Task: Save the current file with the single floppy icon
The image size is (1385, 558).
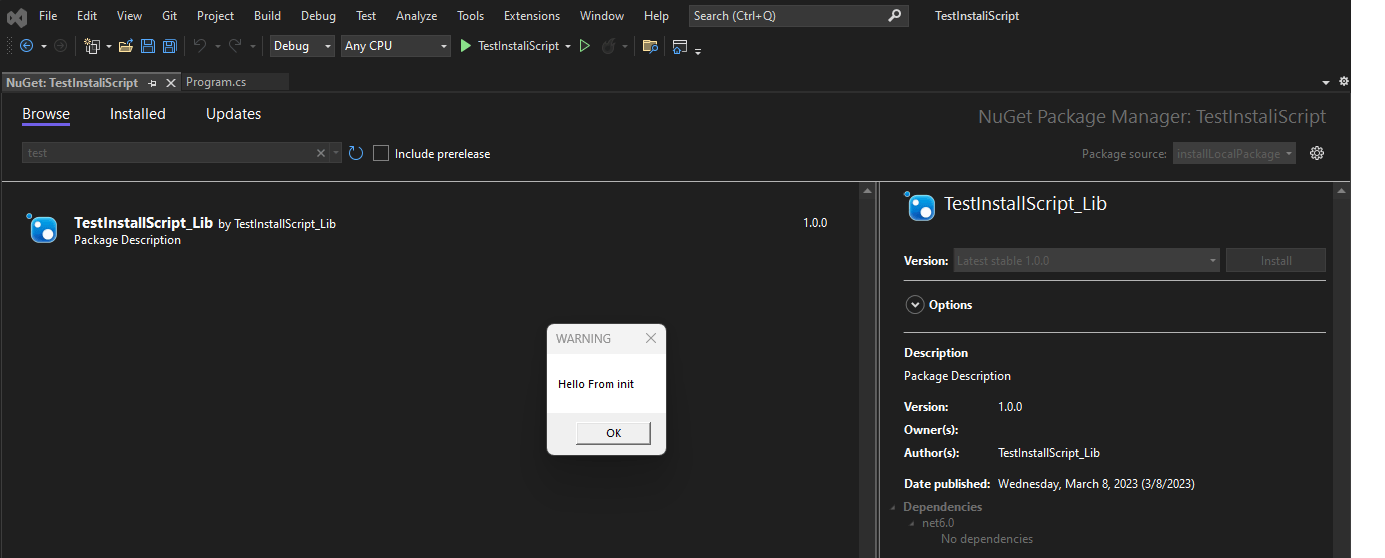Action: [x=148, y=46]
